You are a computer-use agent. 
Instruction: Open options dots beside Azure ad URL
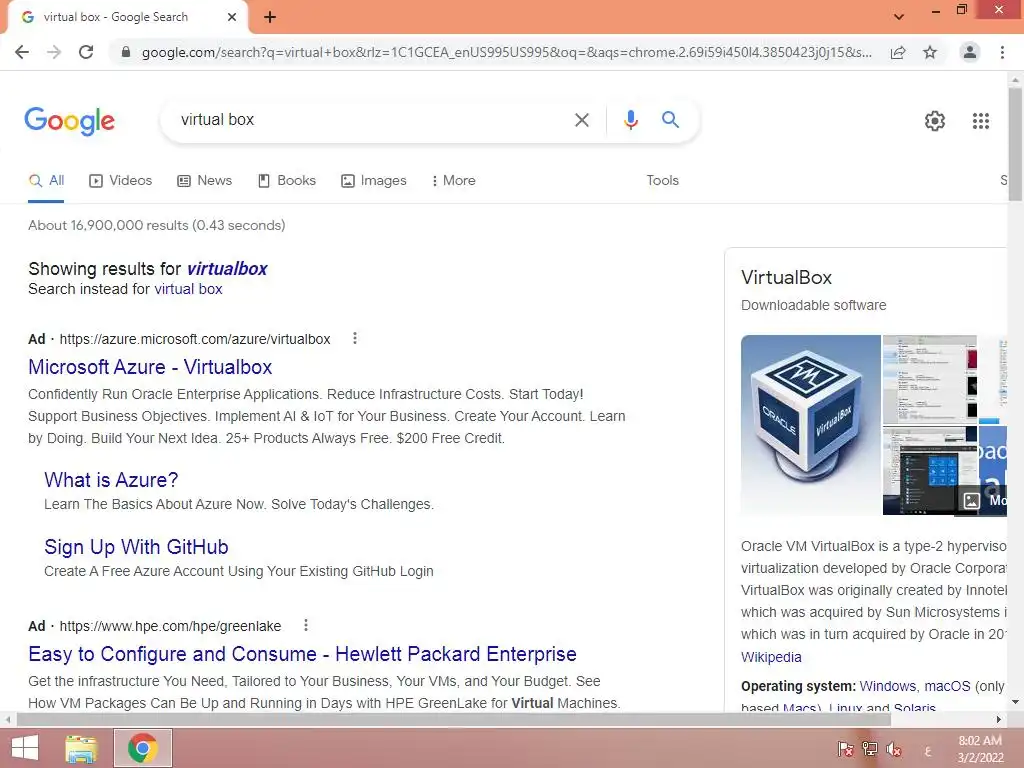pos(355,338)
